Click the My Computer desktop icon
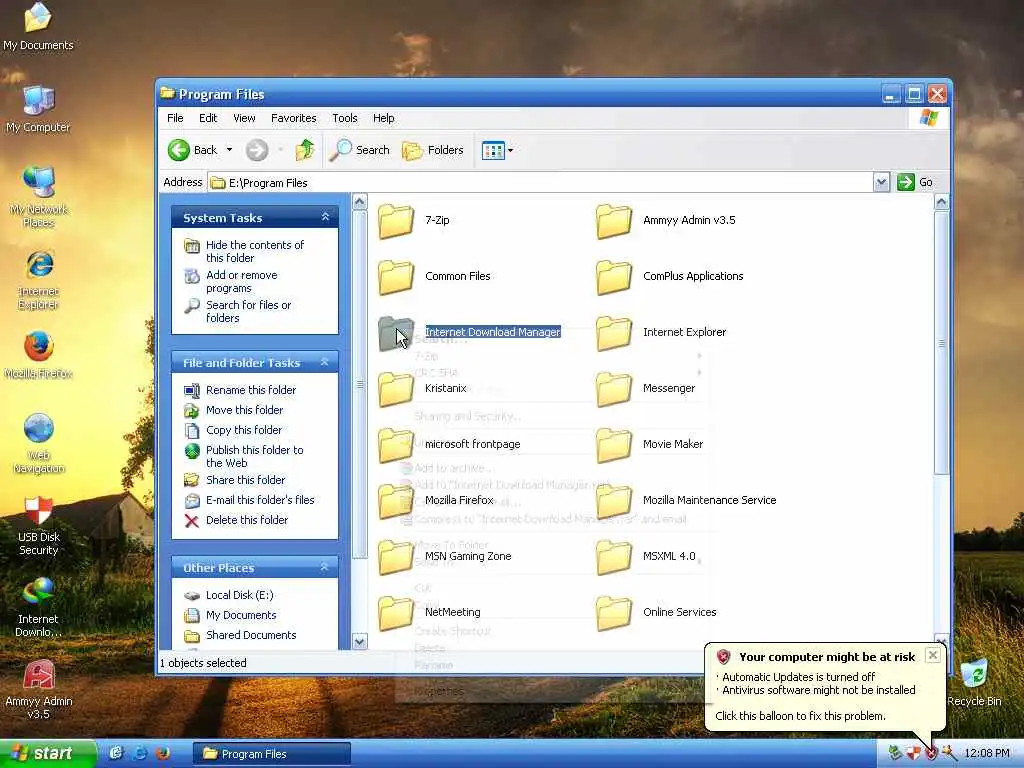Viewport: 1024px width, 768px height. [x=38, y=109]
